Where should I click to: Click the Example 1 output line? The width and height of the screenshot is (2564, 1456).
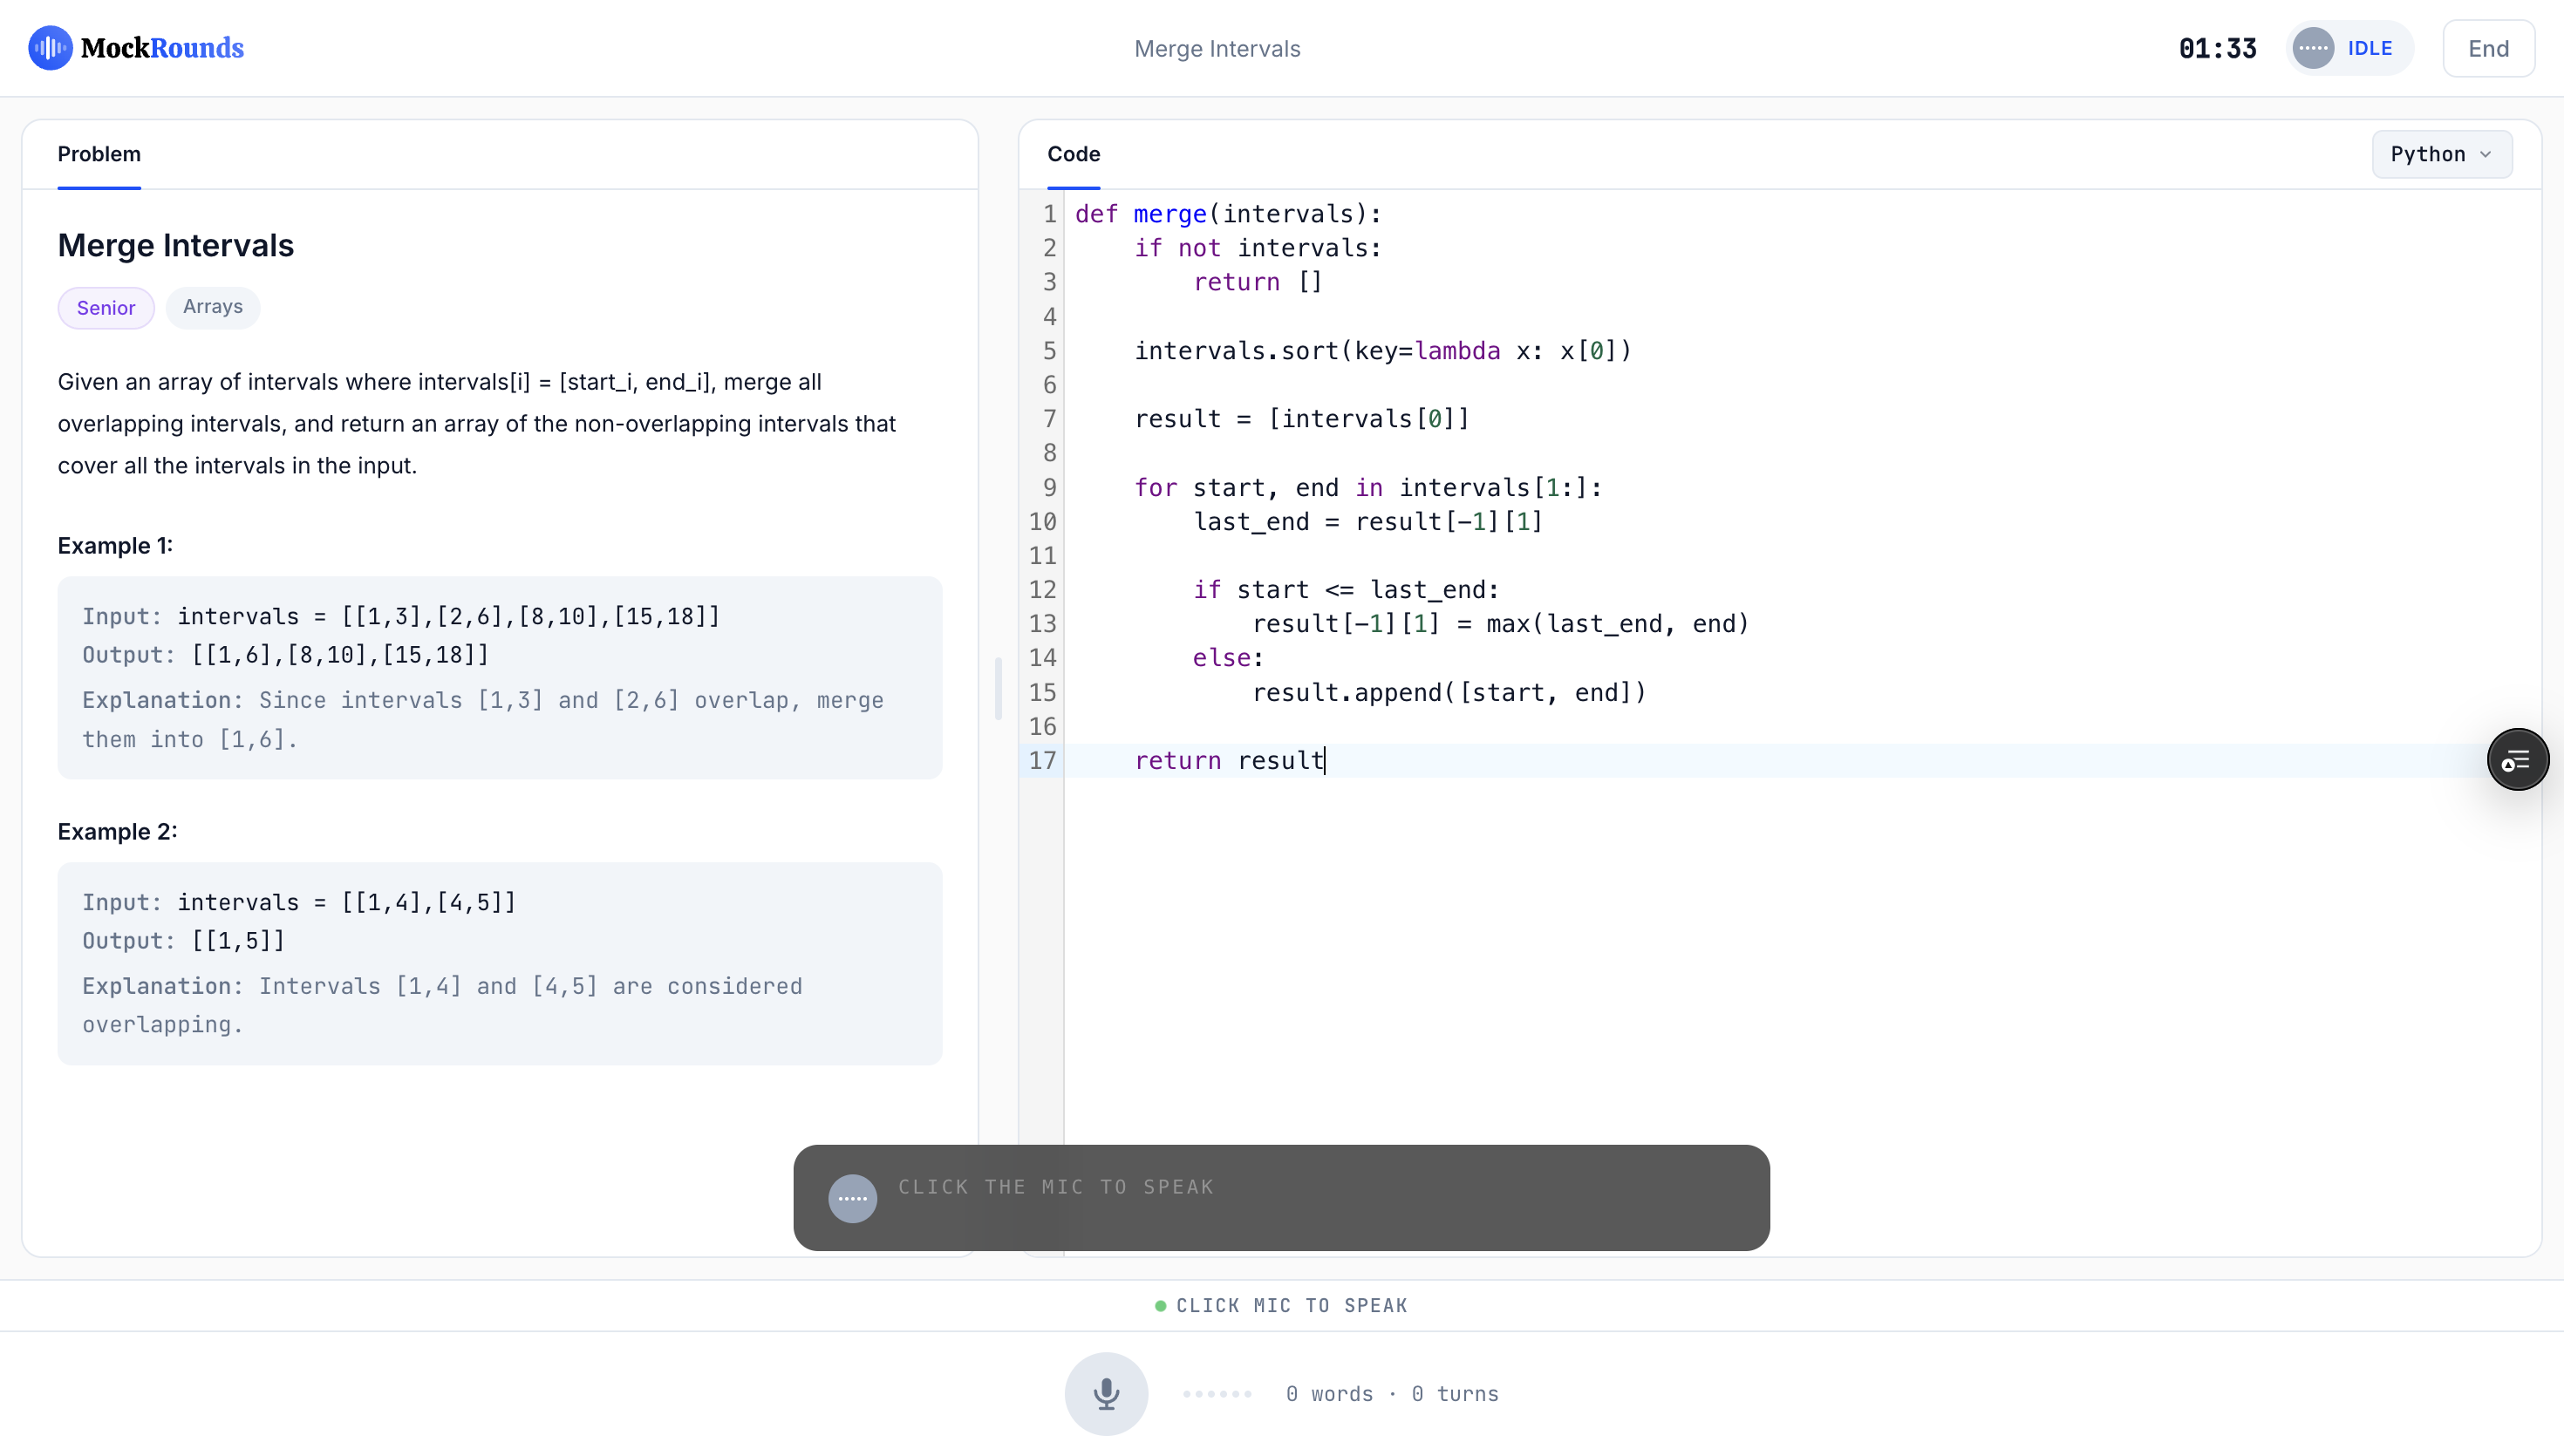tap(286, 655)
